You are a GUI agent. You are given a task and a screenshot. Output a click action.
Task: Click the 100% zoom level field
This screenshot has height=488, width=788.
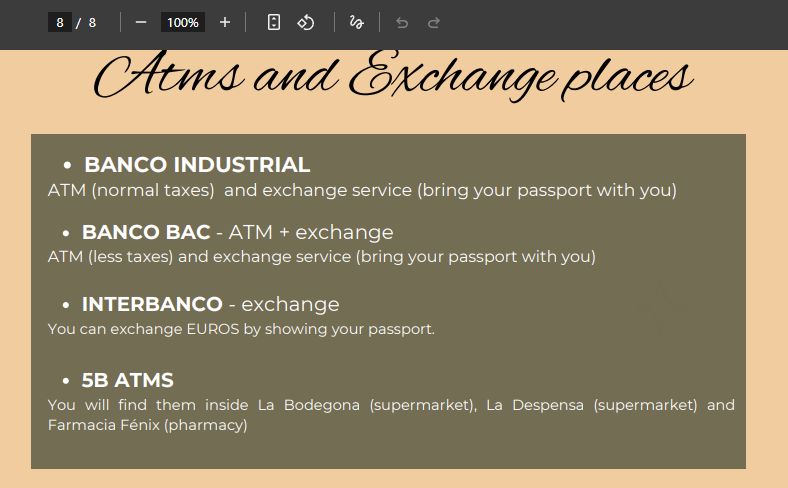click(x=182, y=22)
